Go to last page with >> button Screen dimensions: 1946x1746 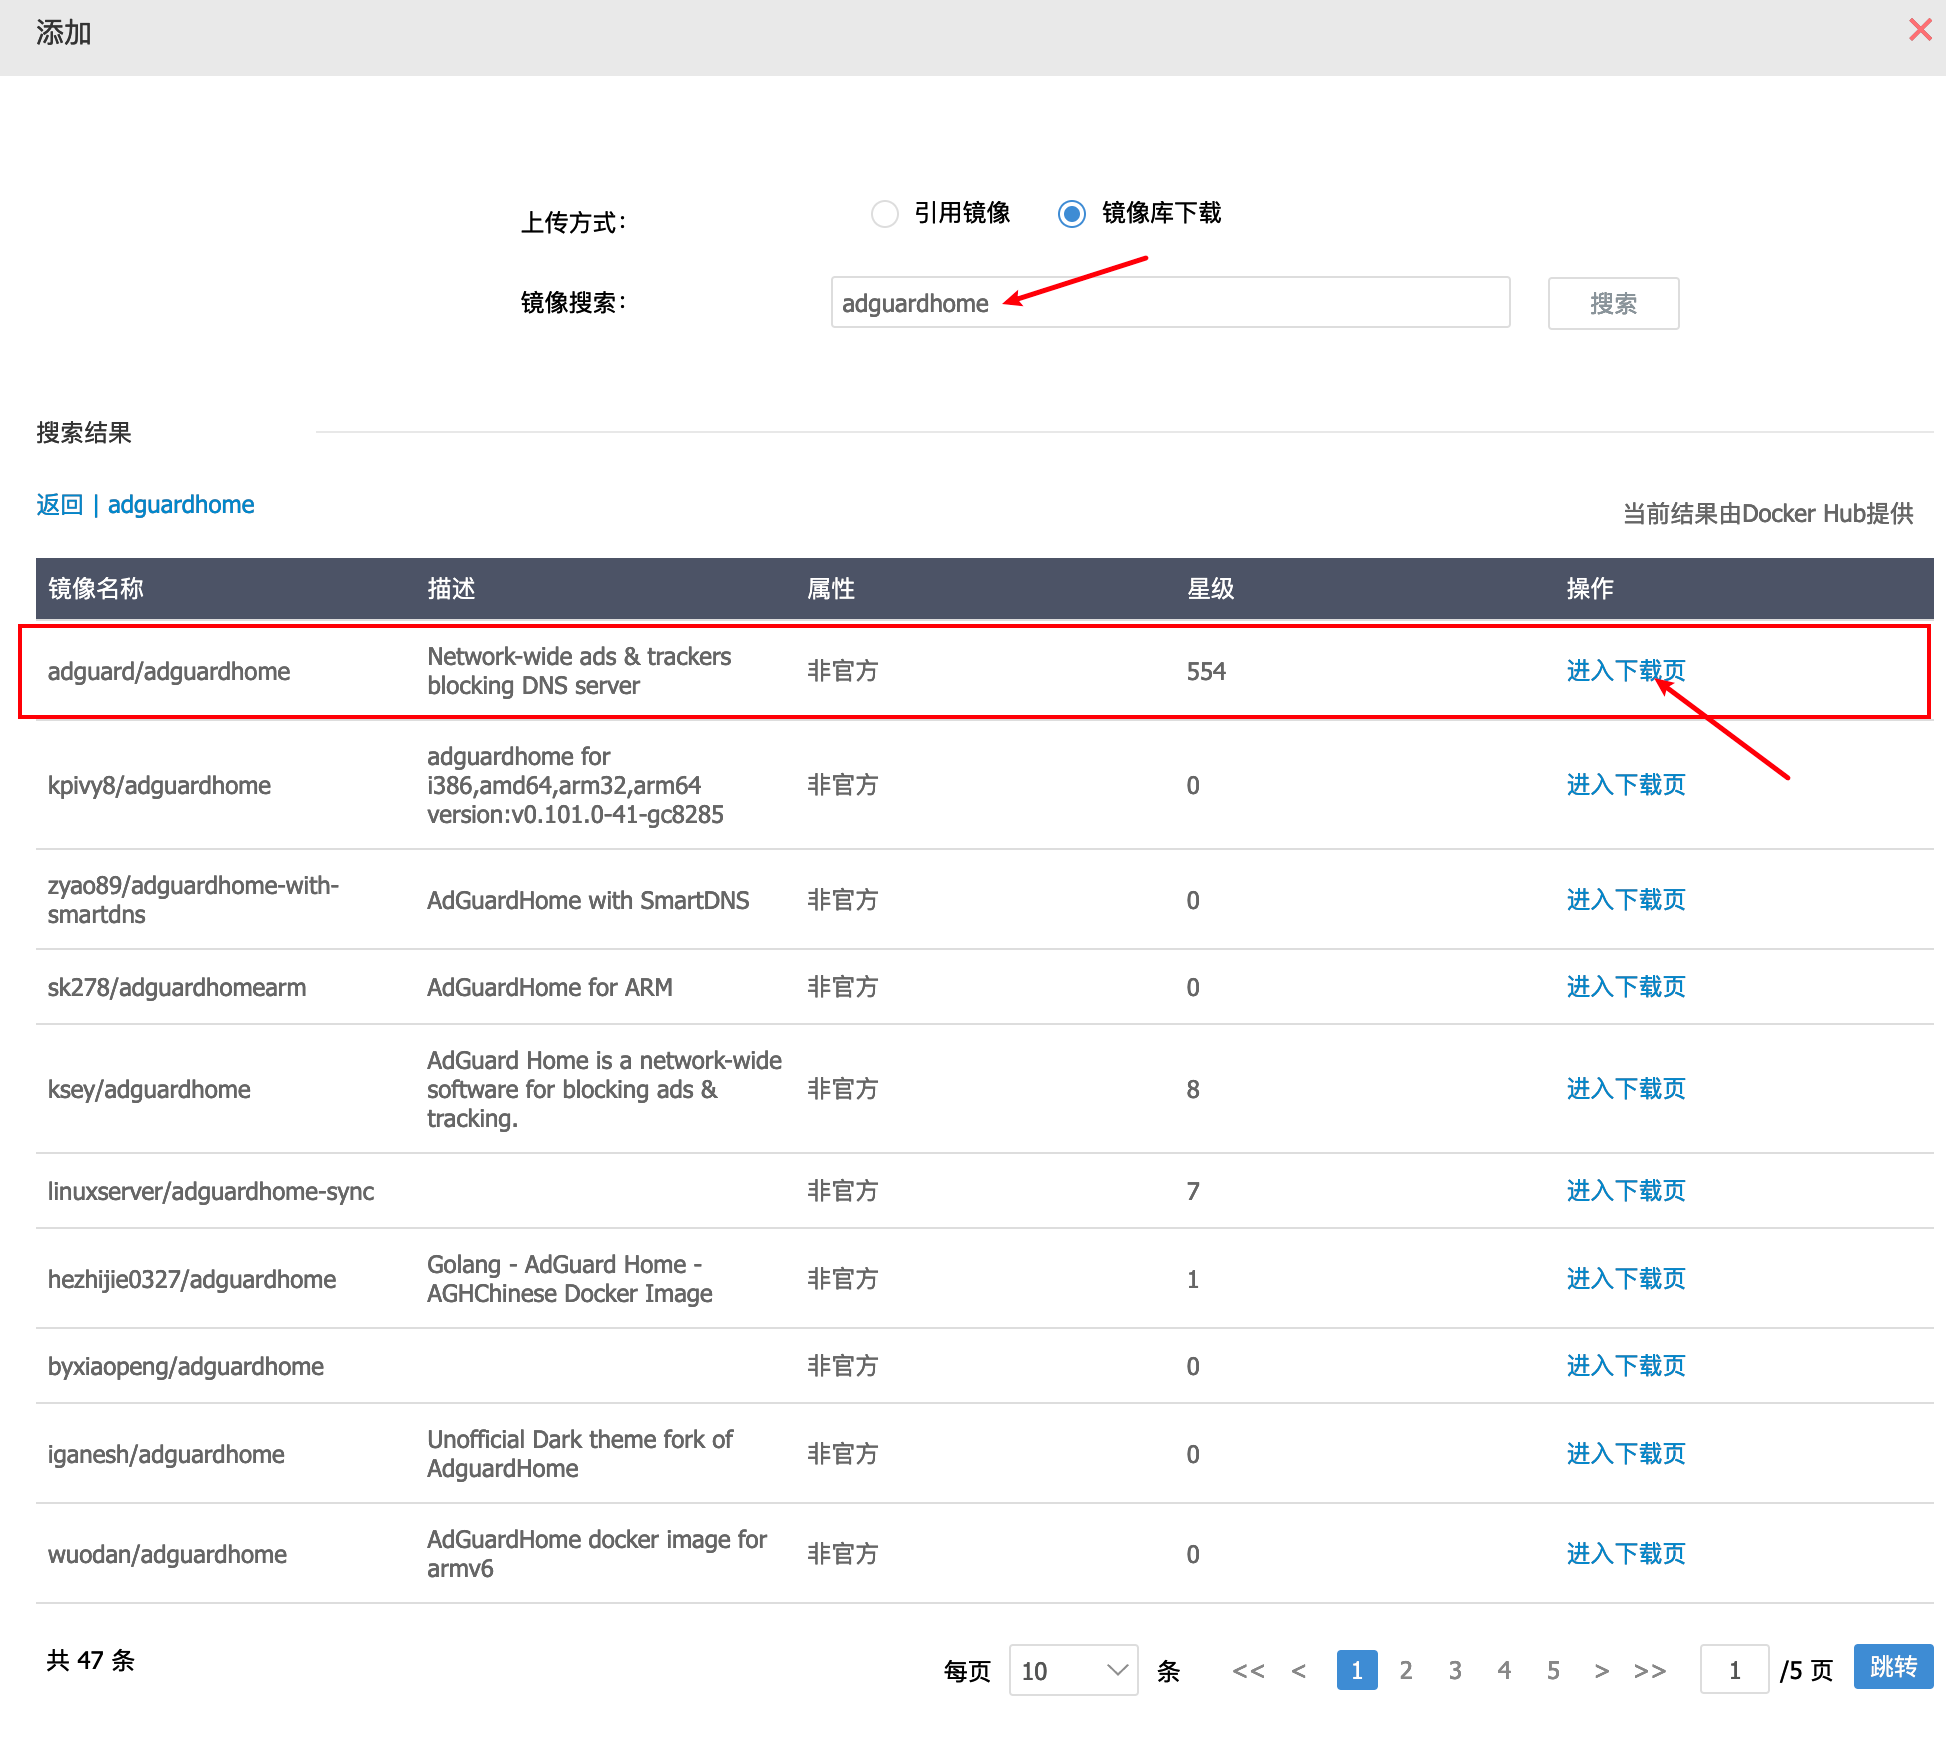pos(1650,1670)
